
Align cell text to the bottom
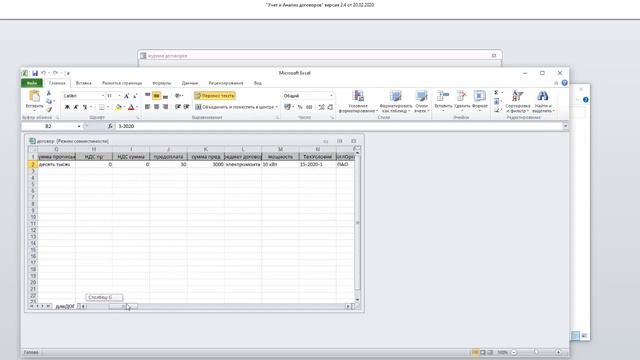tap(165, 96)
